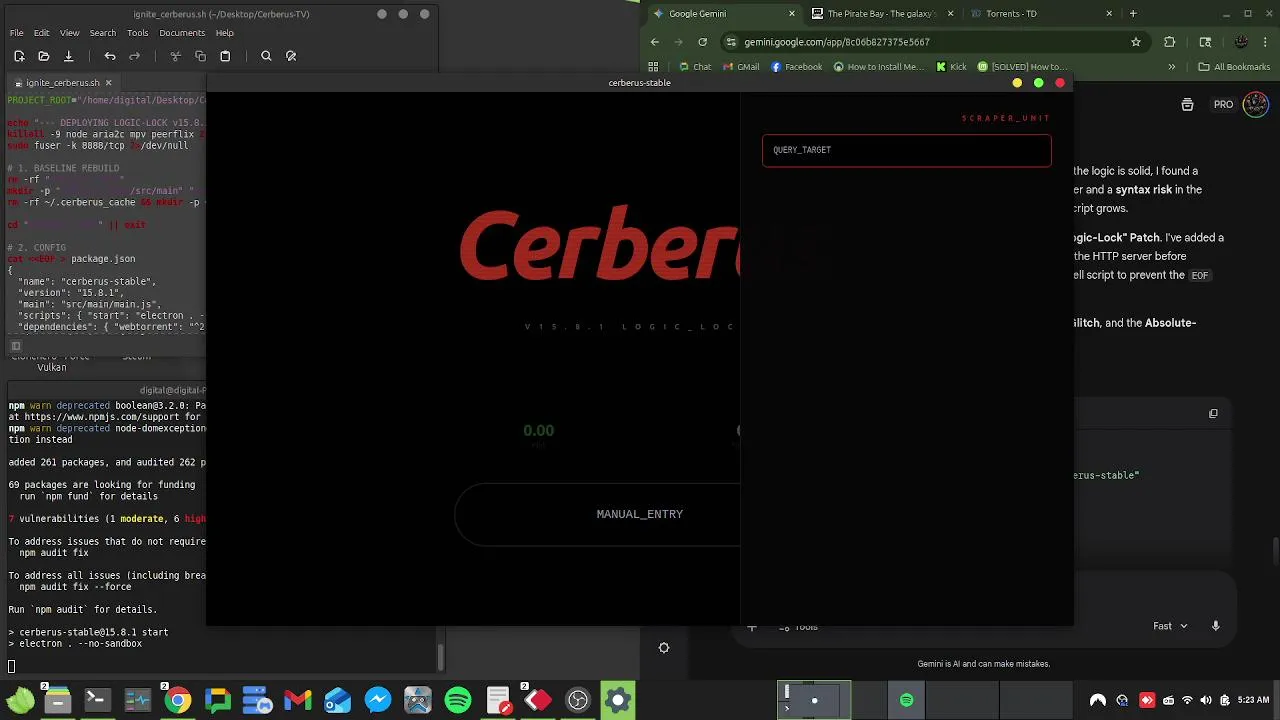Save the ignite_cerberus.sh document
The width and height of the screenshot is (1280, 720).
(68, 56)
